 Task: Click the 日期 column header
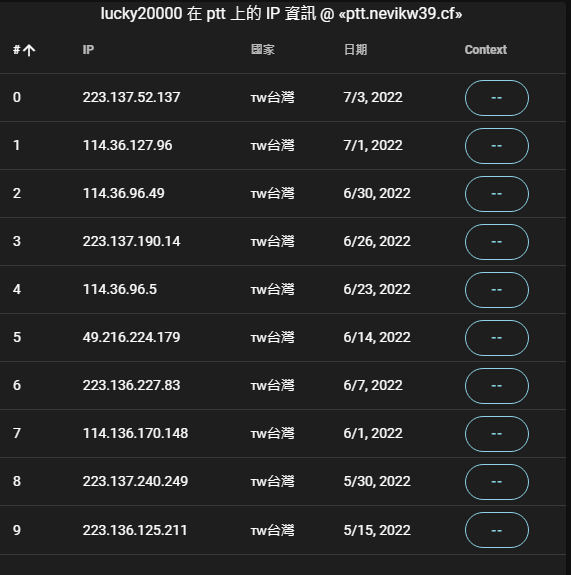click(x=355, y=50)
